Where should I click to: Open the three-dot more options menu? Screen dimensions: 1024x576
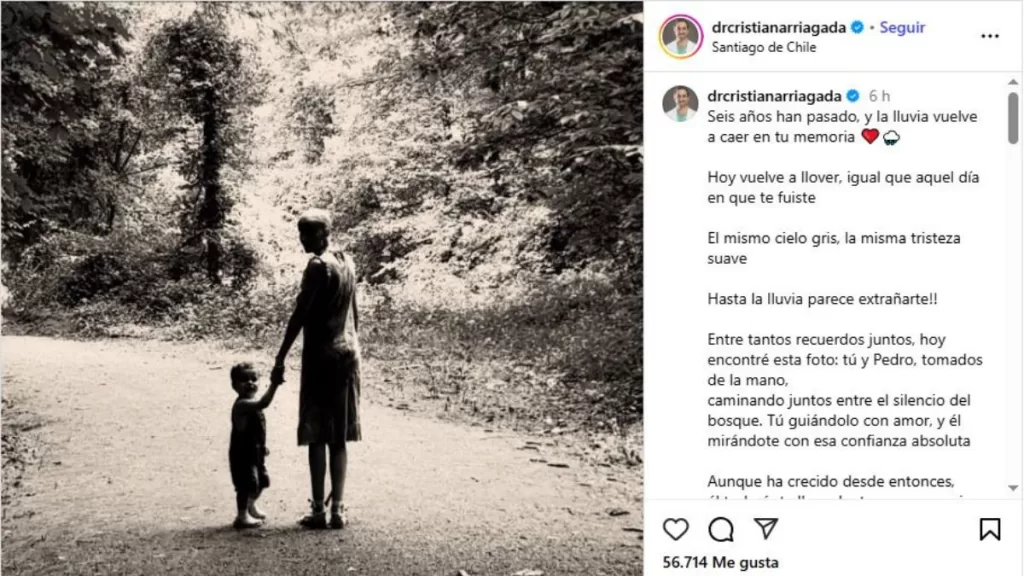(x=990, y=36)
